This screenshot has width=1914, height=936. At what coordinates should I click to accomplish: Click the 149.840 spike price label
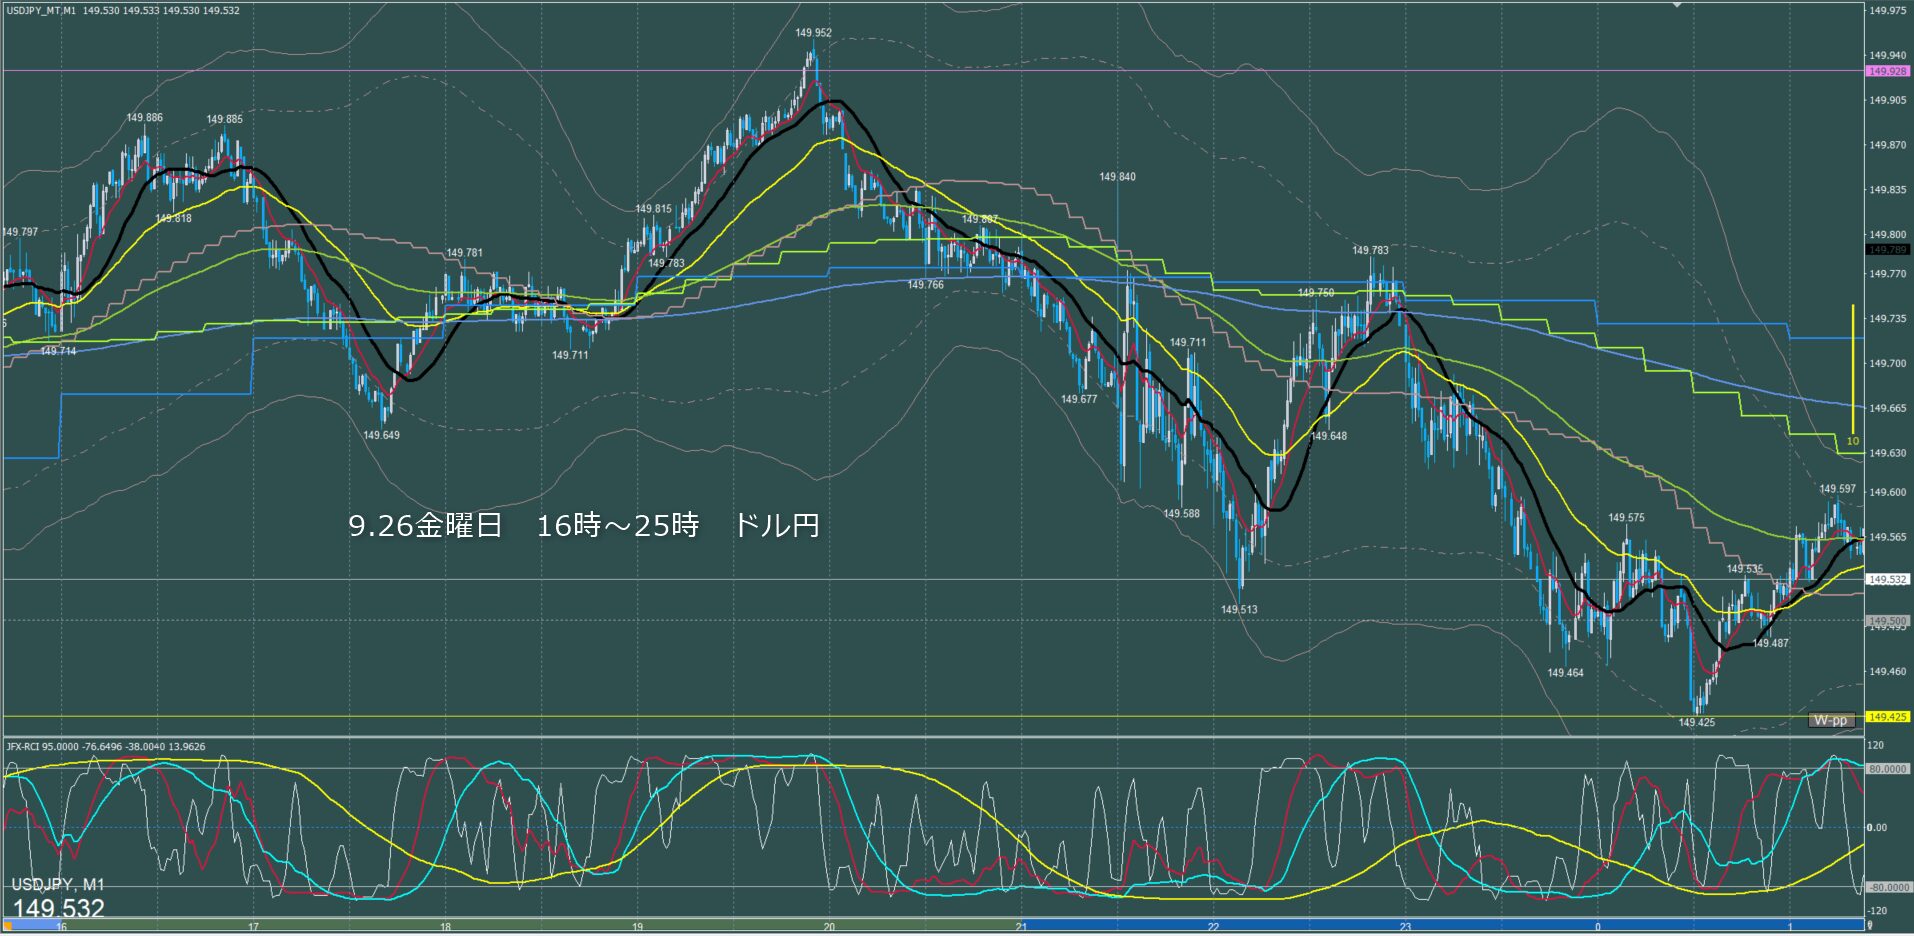1117,177
